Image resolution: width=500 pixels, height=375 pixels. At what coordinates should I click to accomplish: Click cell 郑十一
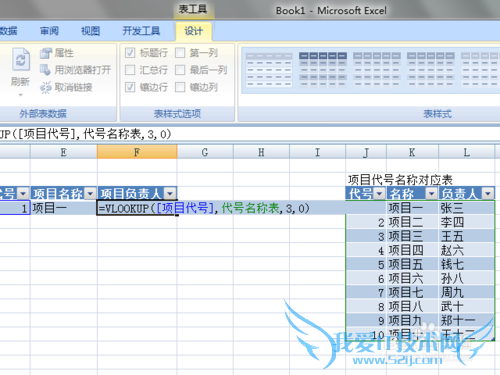point(467,320)
